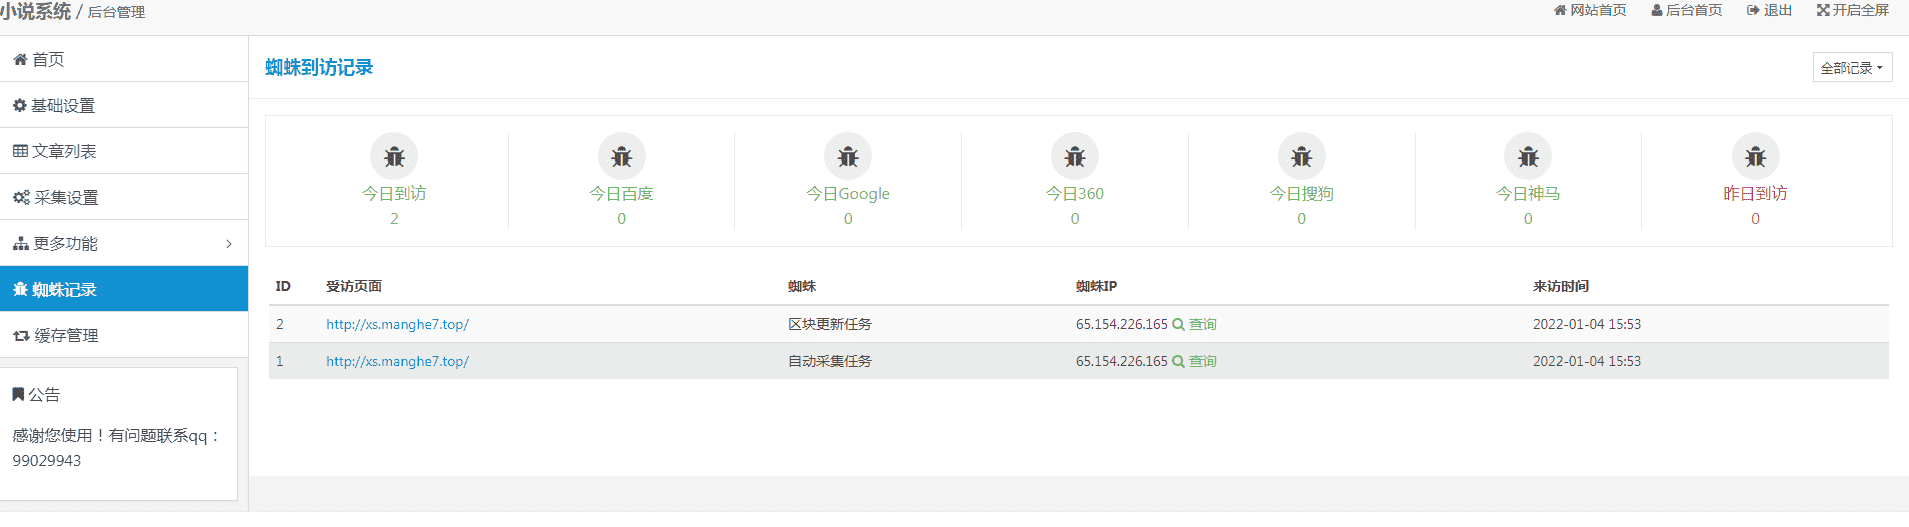Click the spider icon above 昨日到访
The height and width of the screenshot is (527, 1909).
pos(1755,156)
